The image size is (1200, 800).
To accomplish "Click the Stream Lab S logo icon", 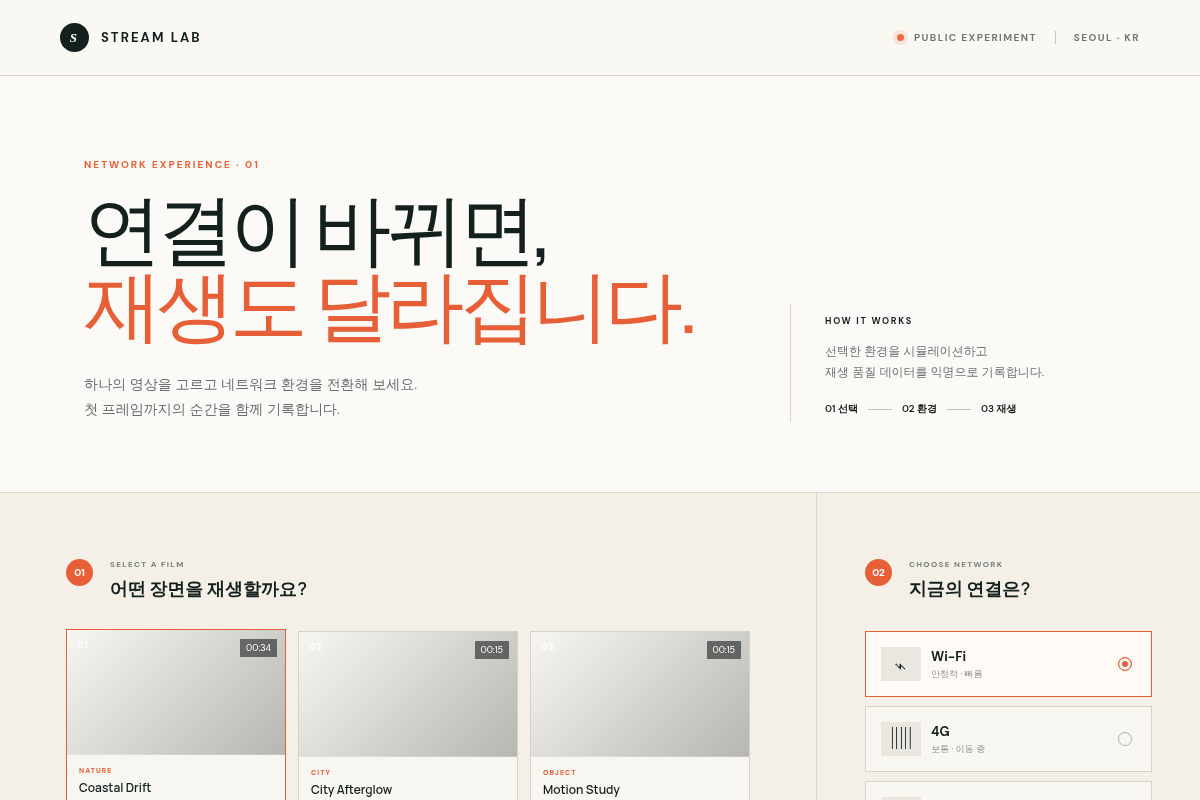I will (x=74, y=37).
